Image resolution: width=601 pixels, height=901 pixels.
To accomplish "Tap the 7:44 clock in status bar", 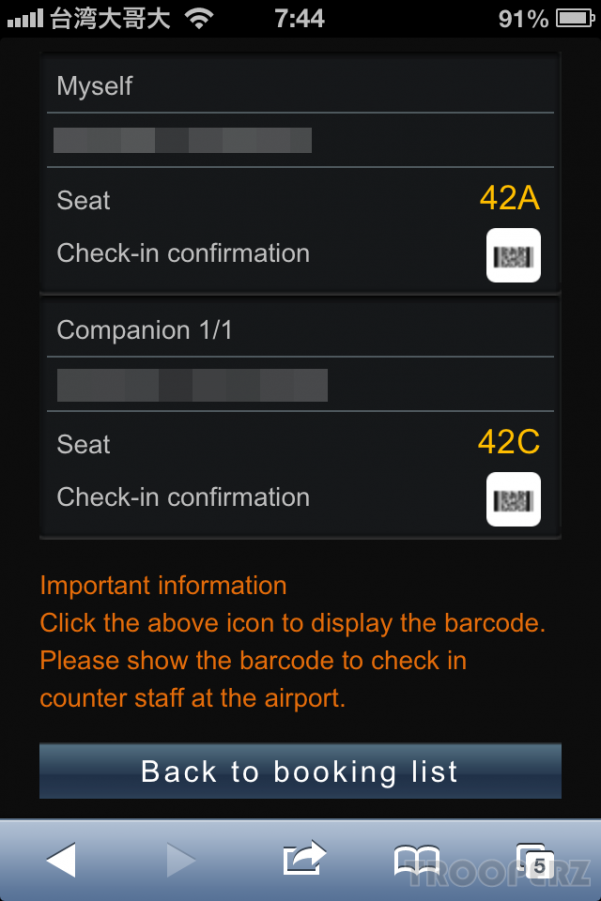I will 299,18.
